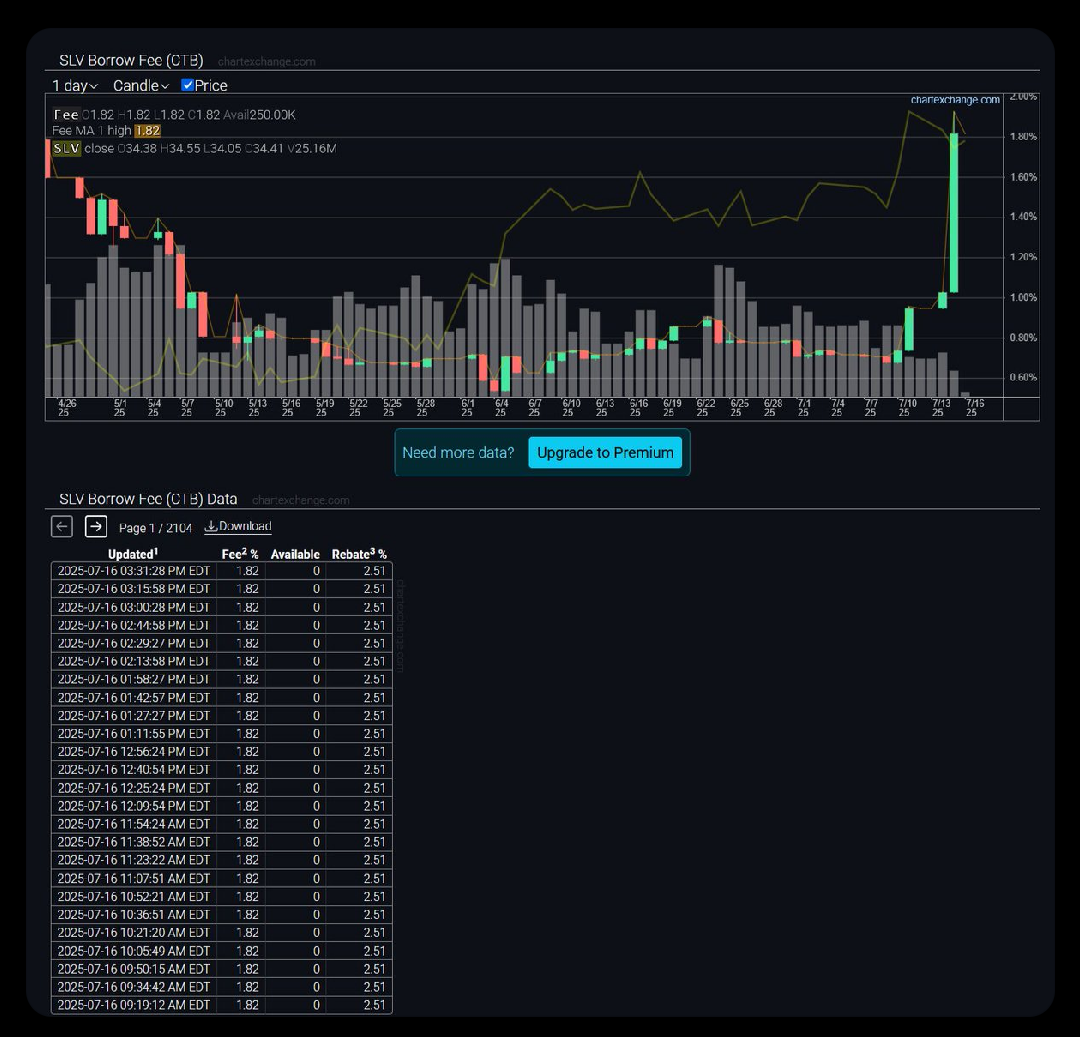Go to the next data page arrow
This screenshot has width=1080, height=1037.
[96, 527]
